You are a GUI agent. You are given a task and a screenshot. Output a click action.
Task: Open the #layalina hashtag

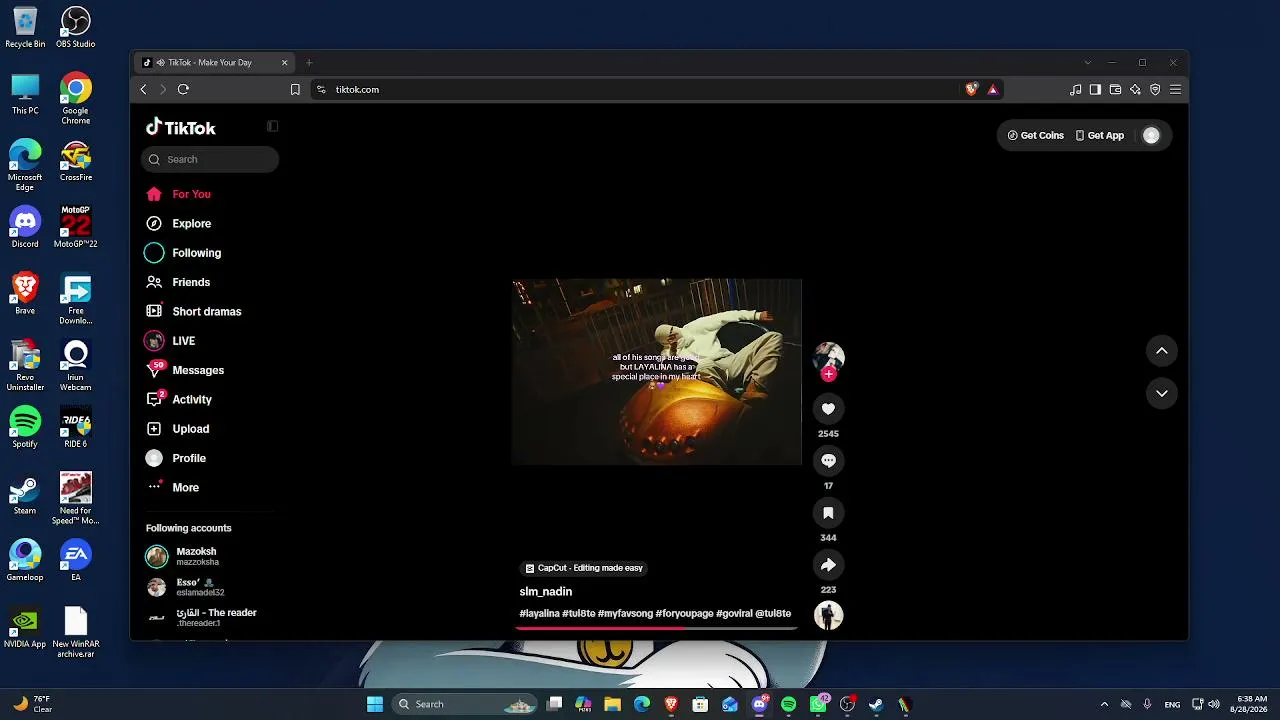pos(539,614)
